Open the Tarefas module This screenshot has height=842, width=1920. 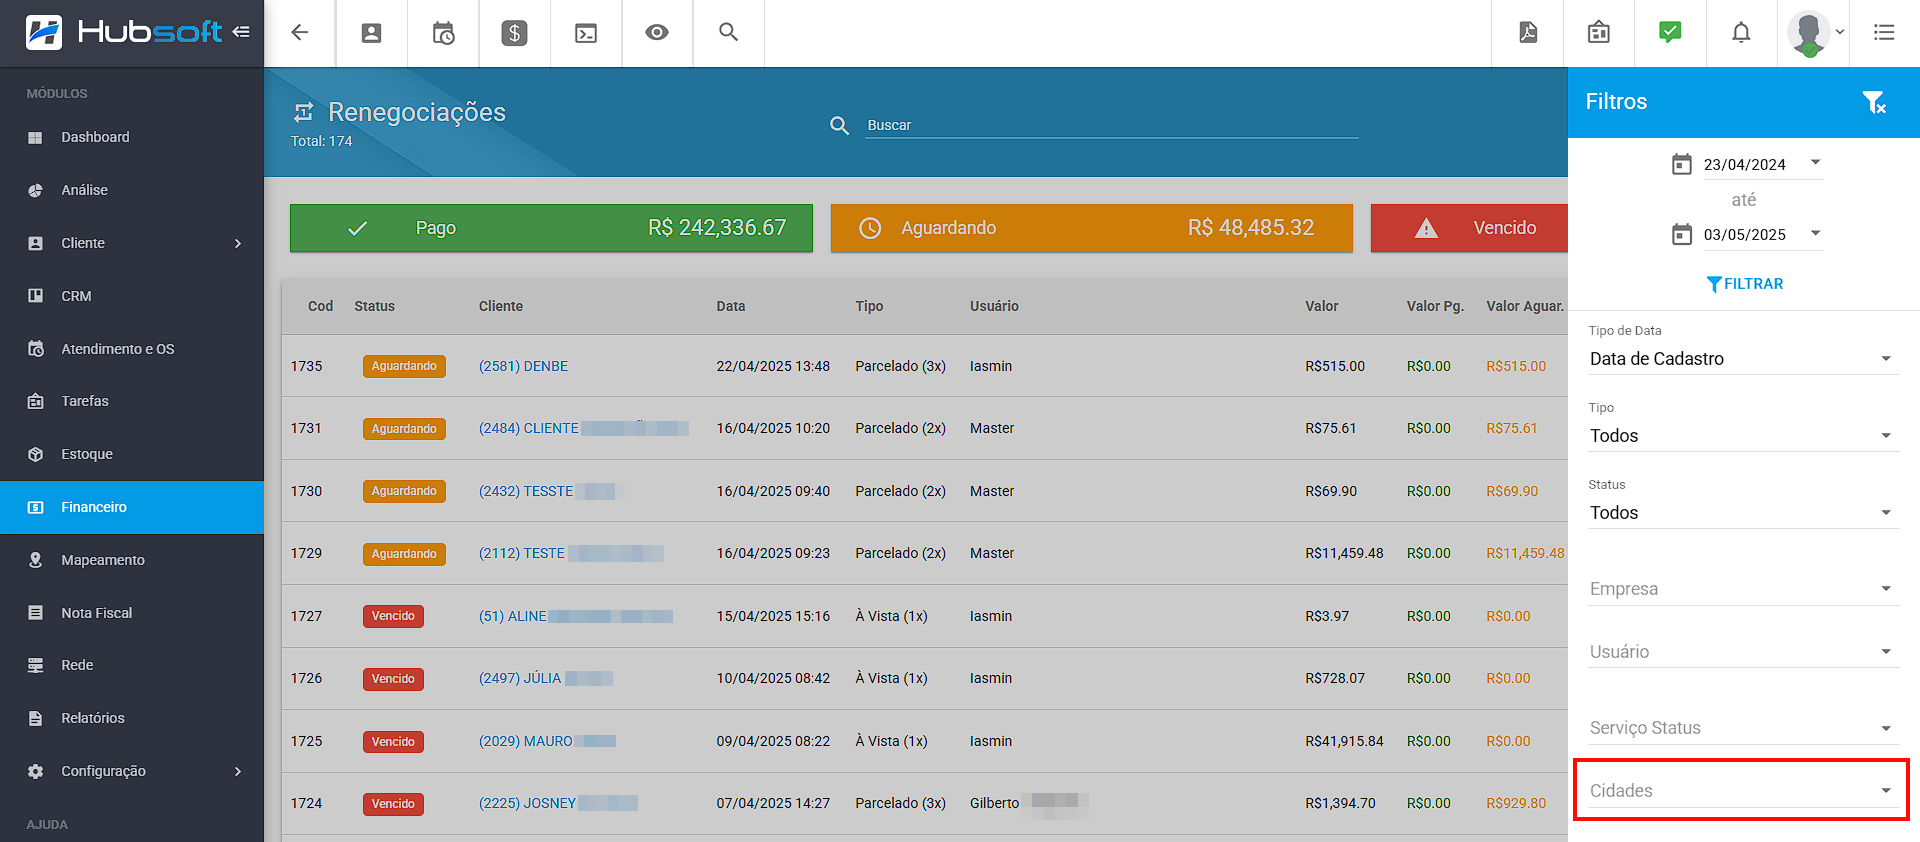[132, 401]
